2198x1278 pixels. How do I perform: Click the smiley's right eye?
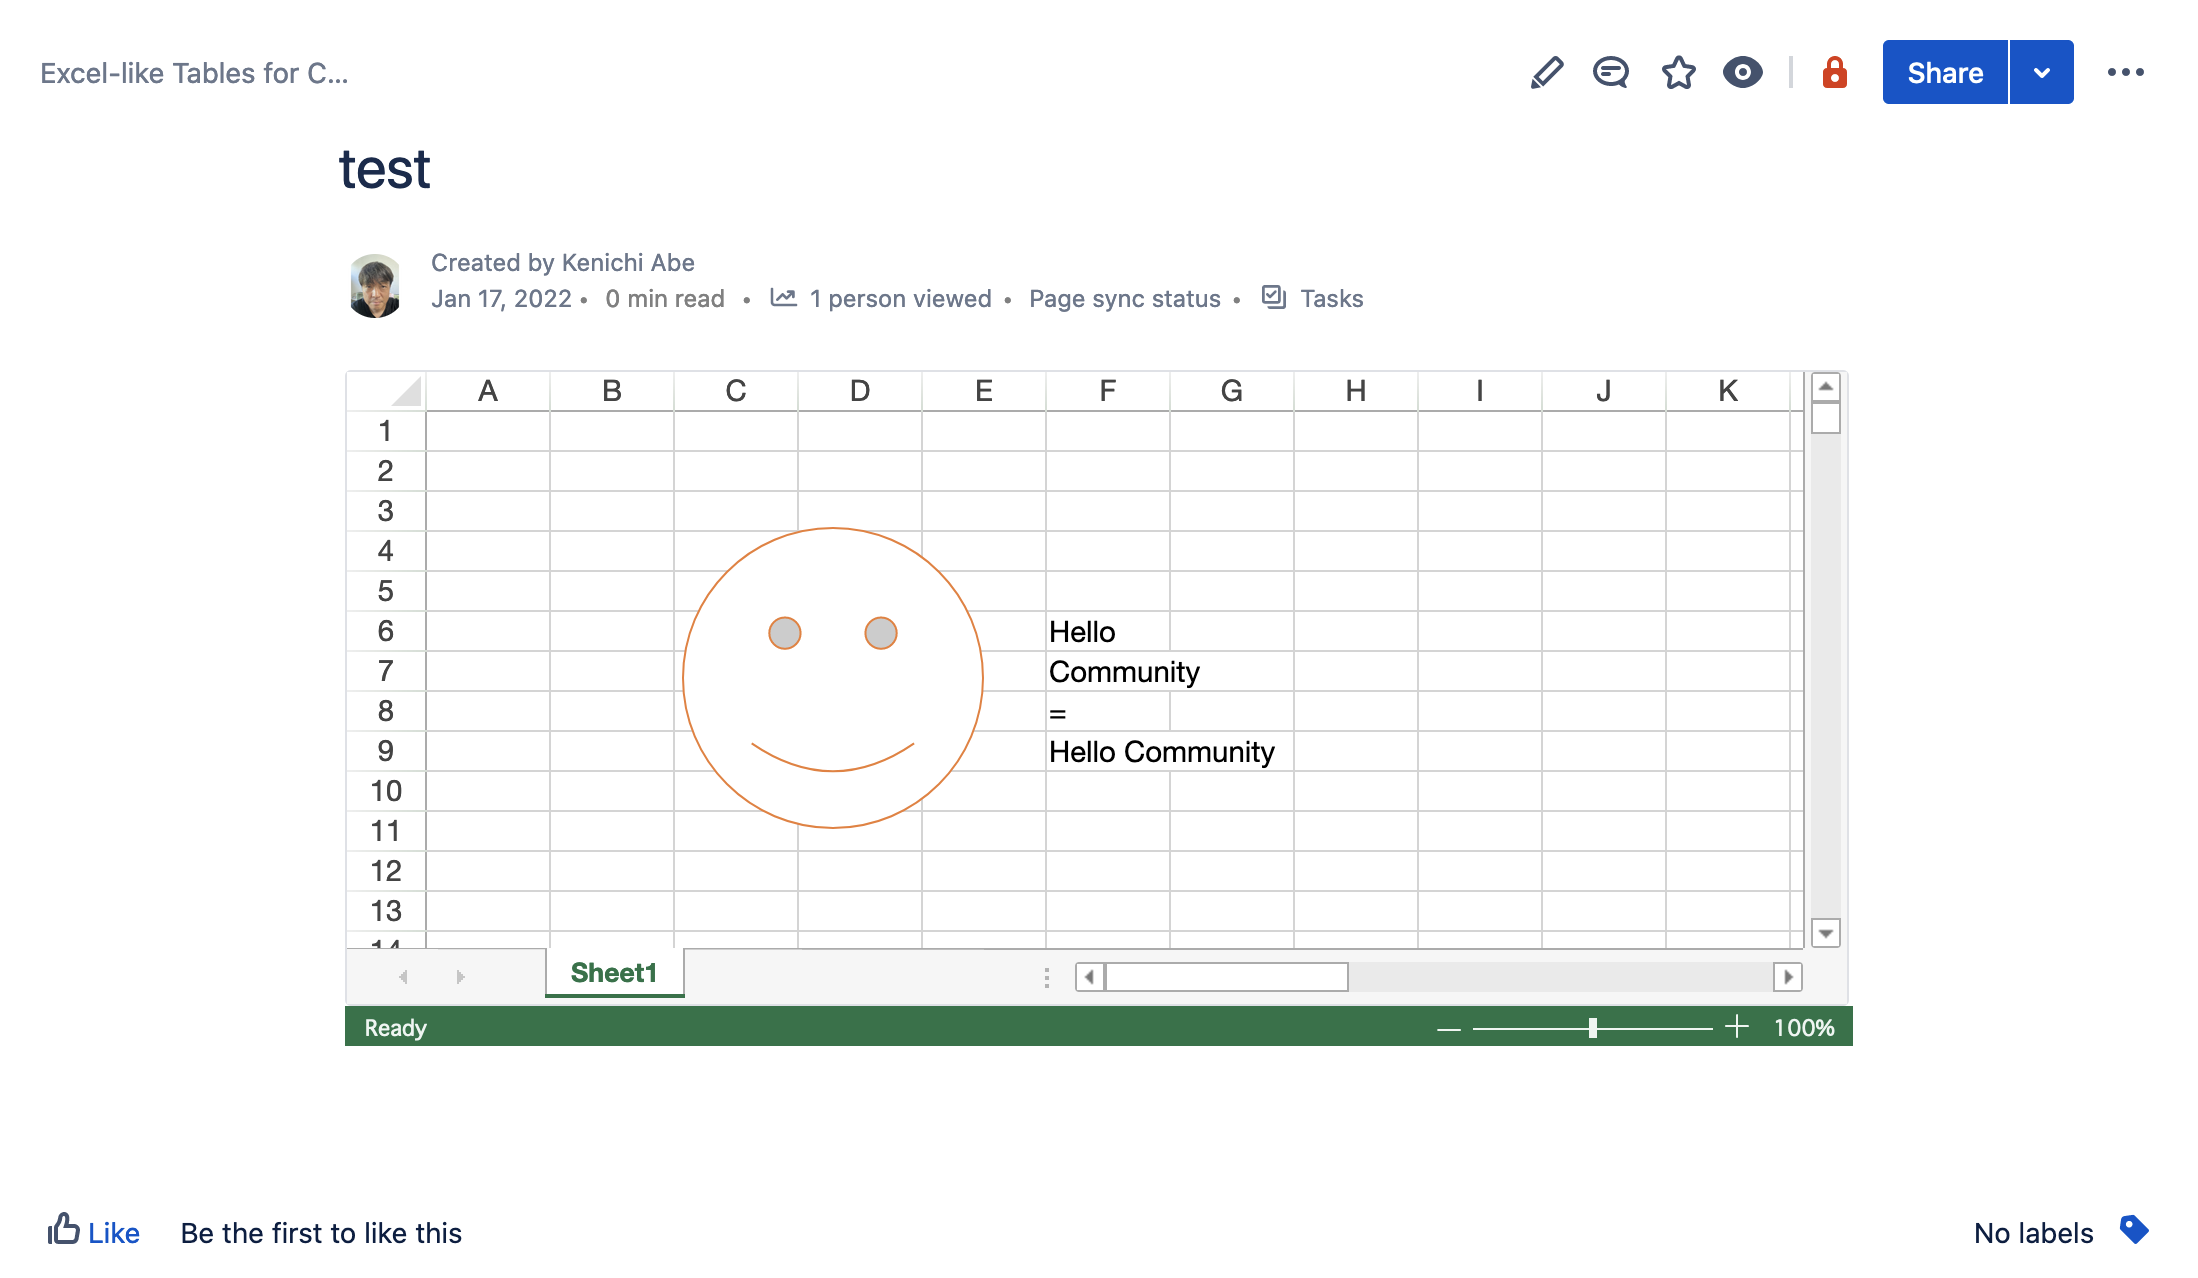point(881,633)
